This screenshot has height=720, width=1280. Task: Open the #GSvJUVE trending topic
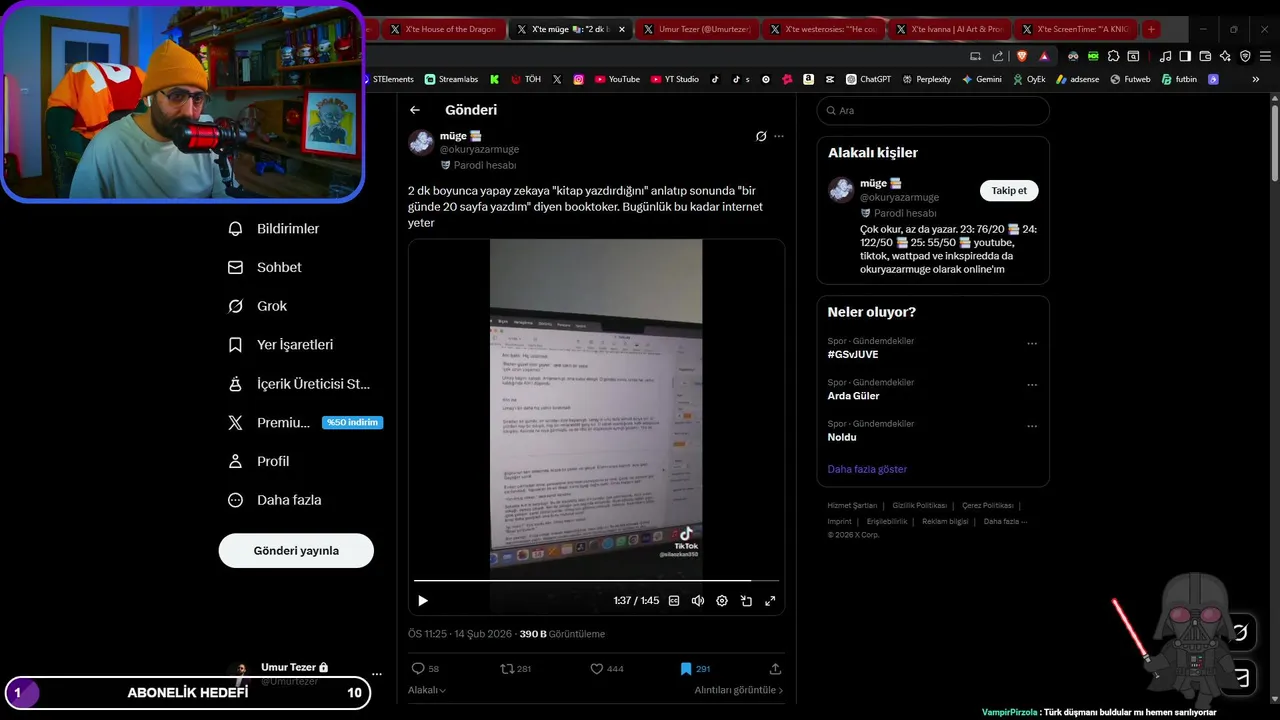(x=853, y=355)
